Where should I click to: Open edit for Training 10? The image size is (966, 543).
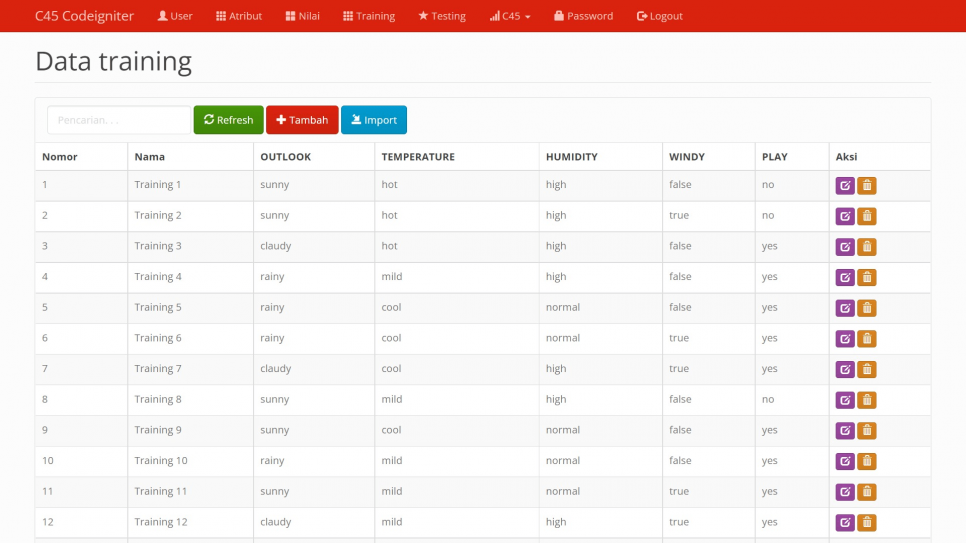(x=845, y=461)
